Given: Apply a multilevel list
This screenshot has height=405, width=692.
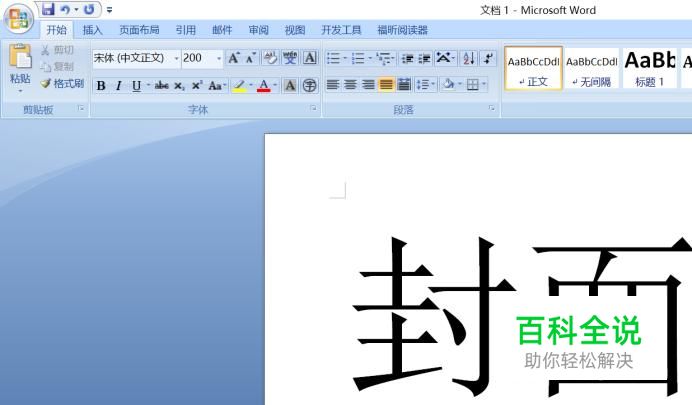Looking at the screenshot, I should 384,58.
